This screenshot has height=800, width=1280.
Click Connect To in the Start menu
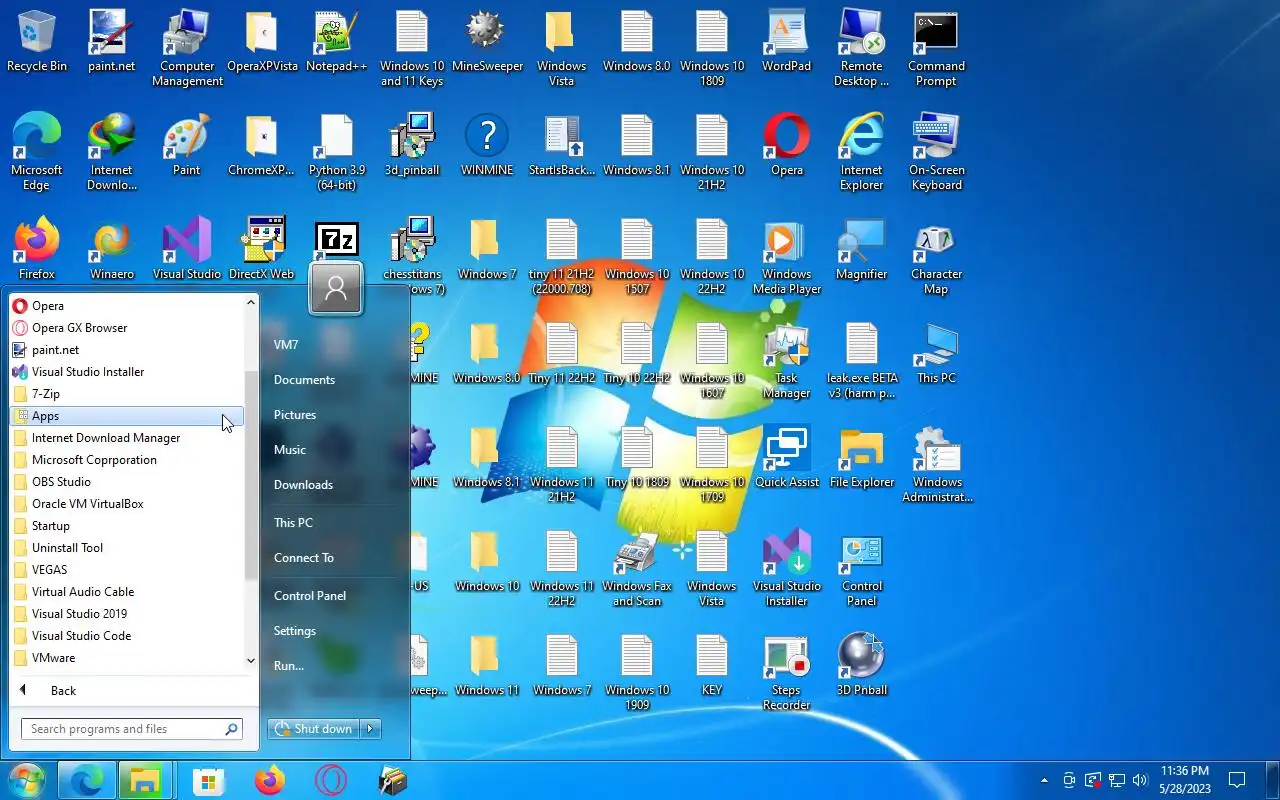(304, 558)
